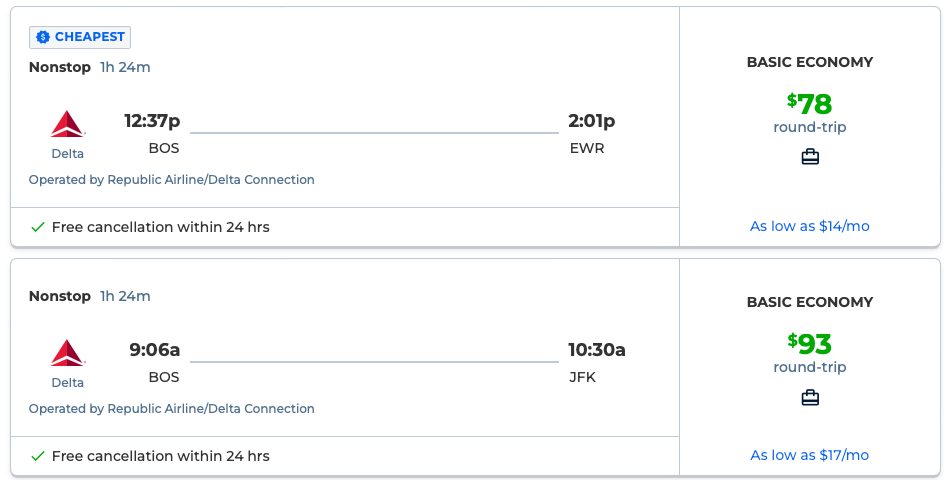The height and width of the screenshot is (480, 948).
Task: Click the 10:30a arrival time at JFK
Action: point(596,350)
